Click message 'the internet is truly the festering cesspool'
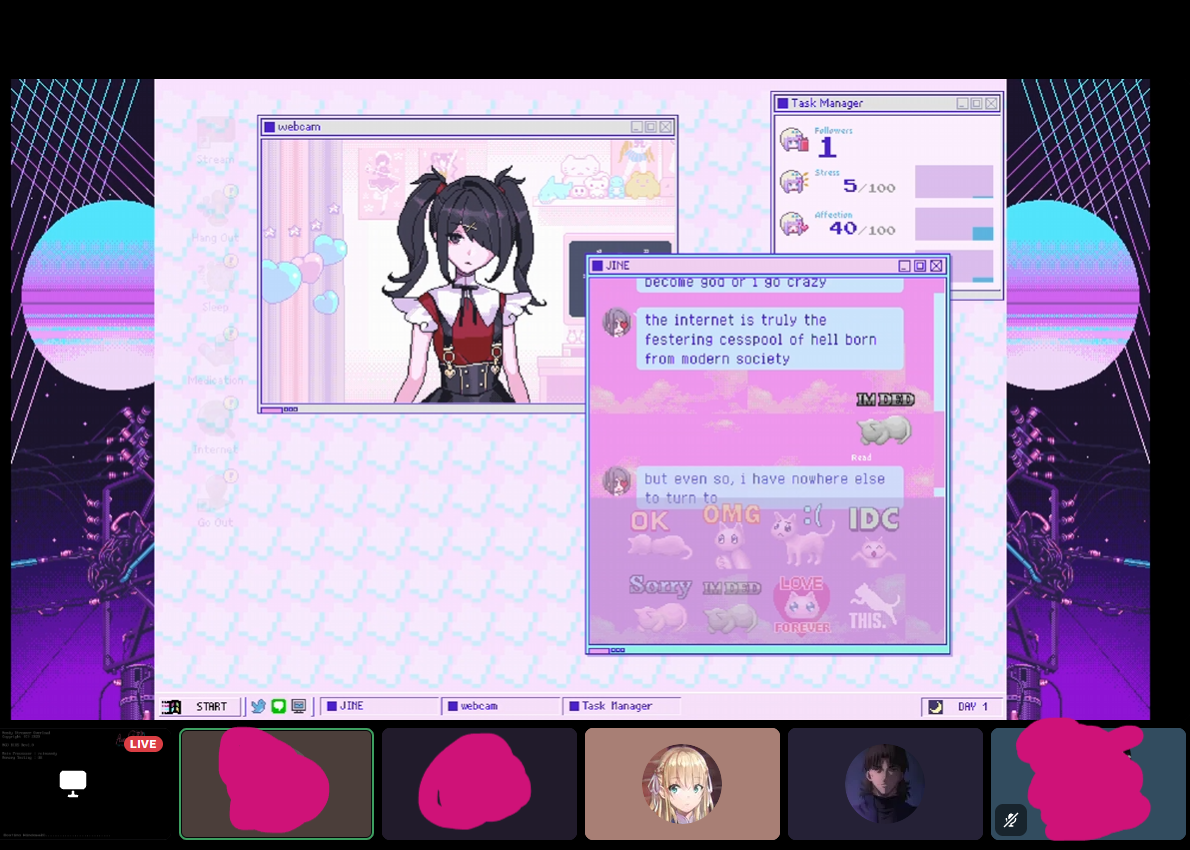The height and width of the screenshot is (850, 1190). pyautogui.click(x=770, y=339)
